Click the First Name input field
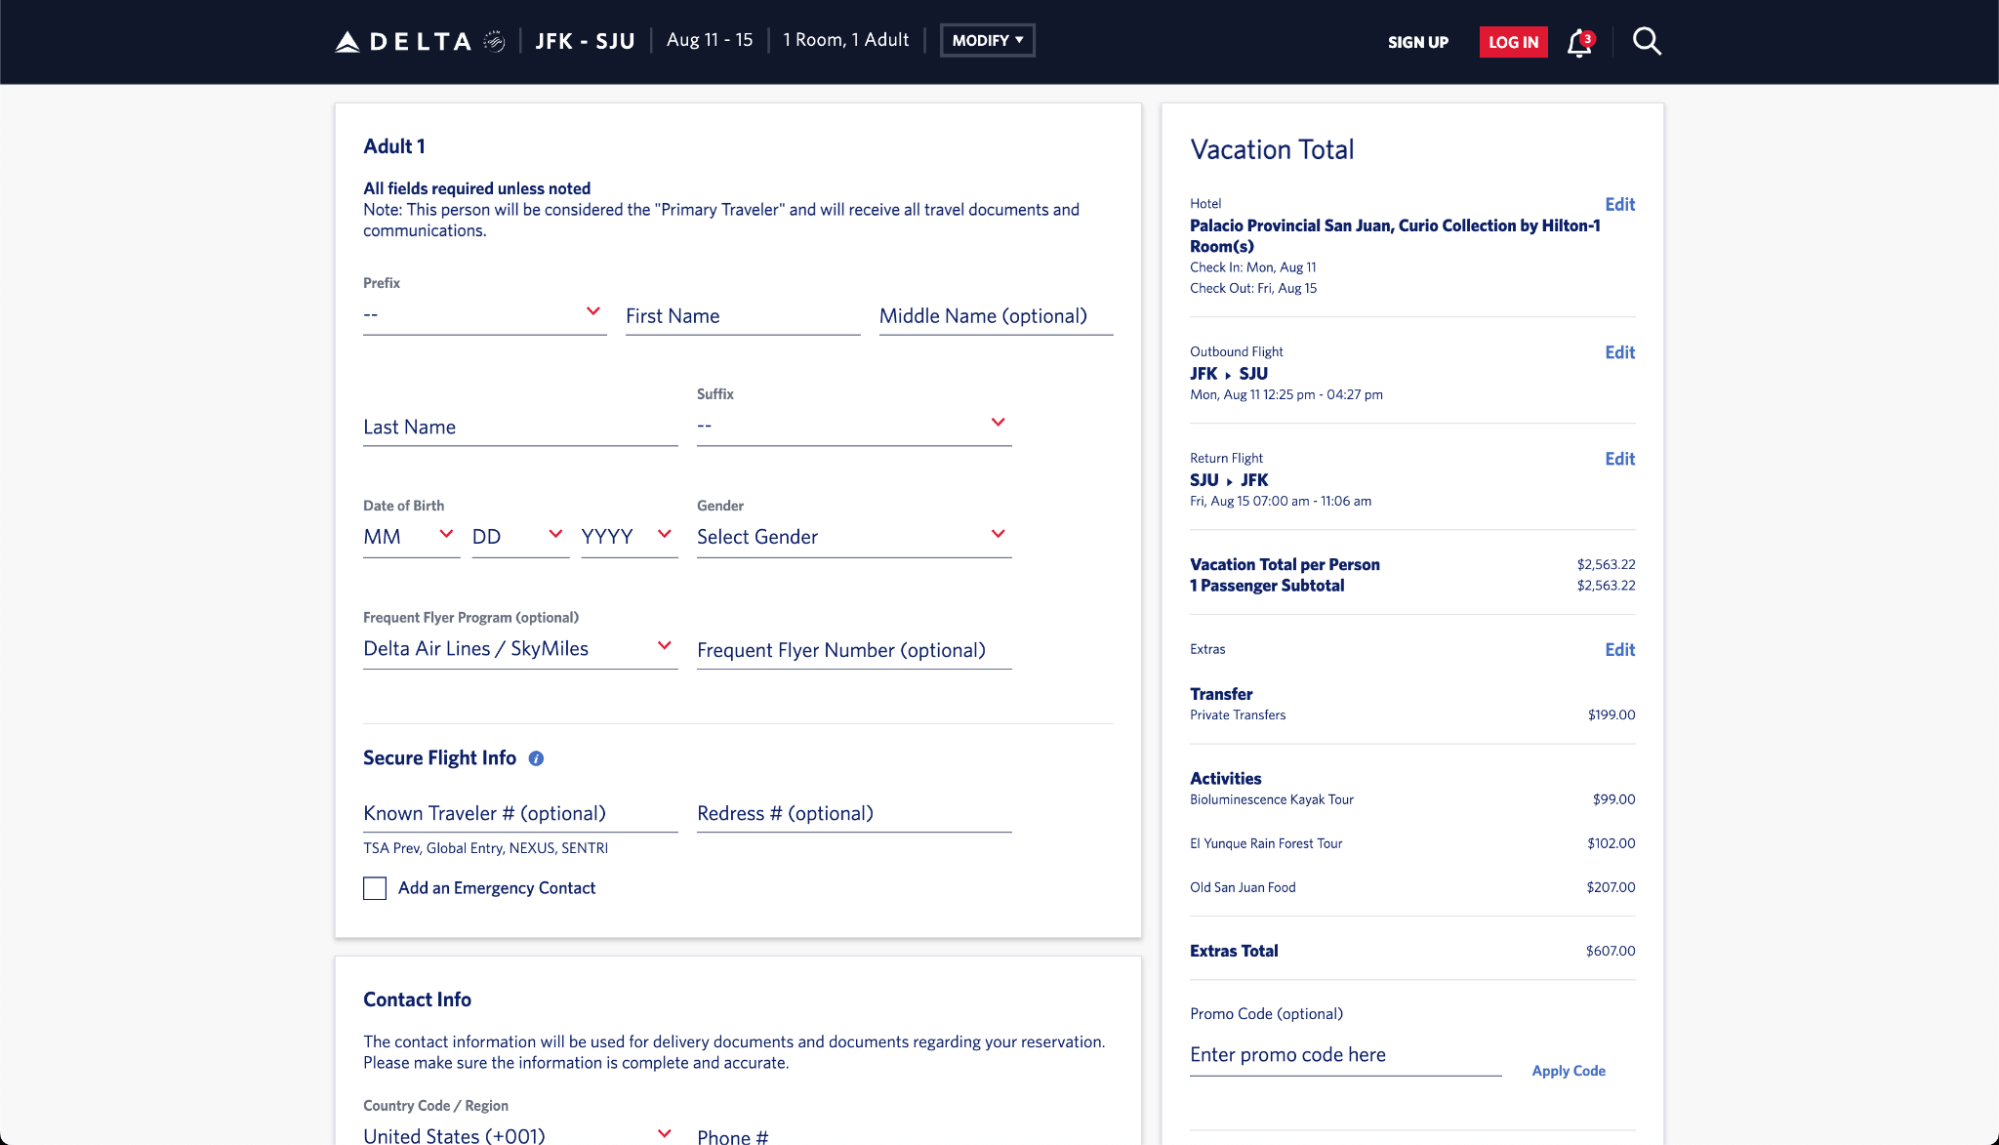 pyautogui.click(x=742, y=315)
